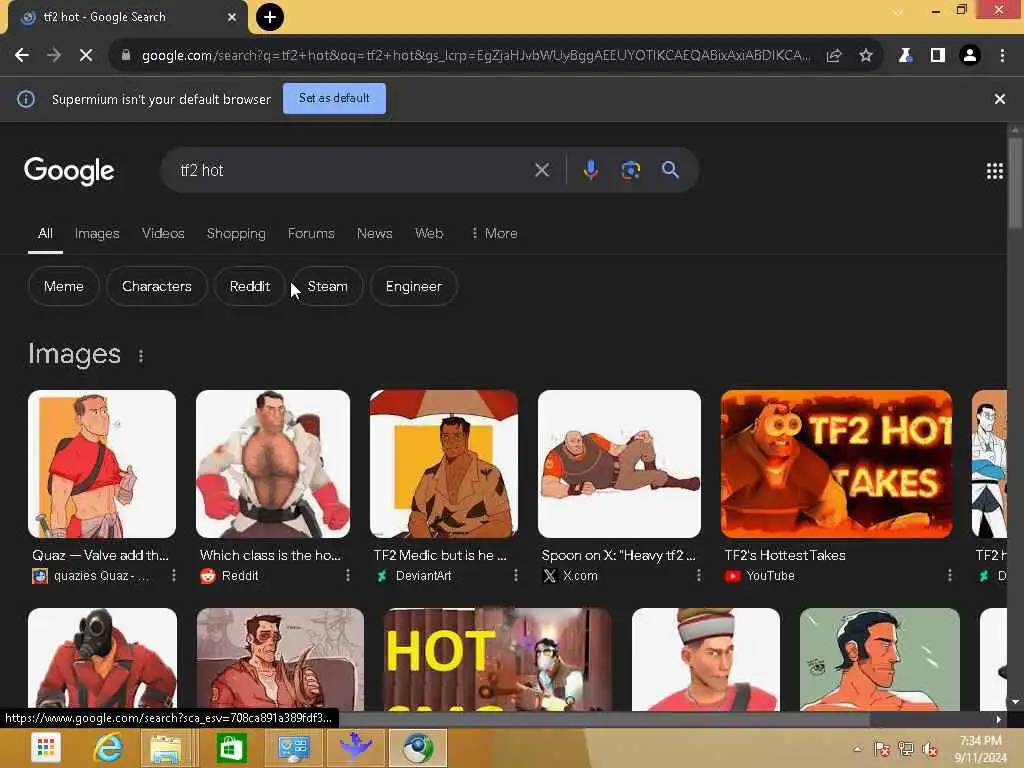Screen dimensions: 1024x768
Task: Open the yellow HOT text thumbnail
Action: pyautogui.click(x=498, y=659)
